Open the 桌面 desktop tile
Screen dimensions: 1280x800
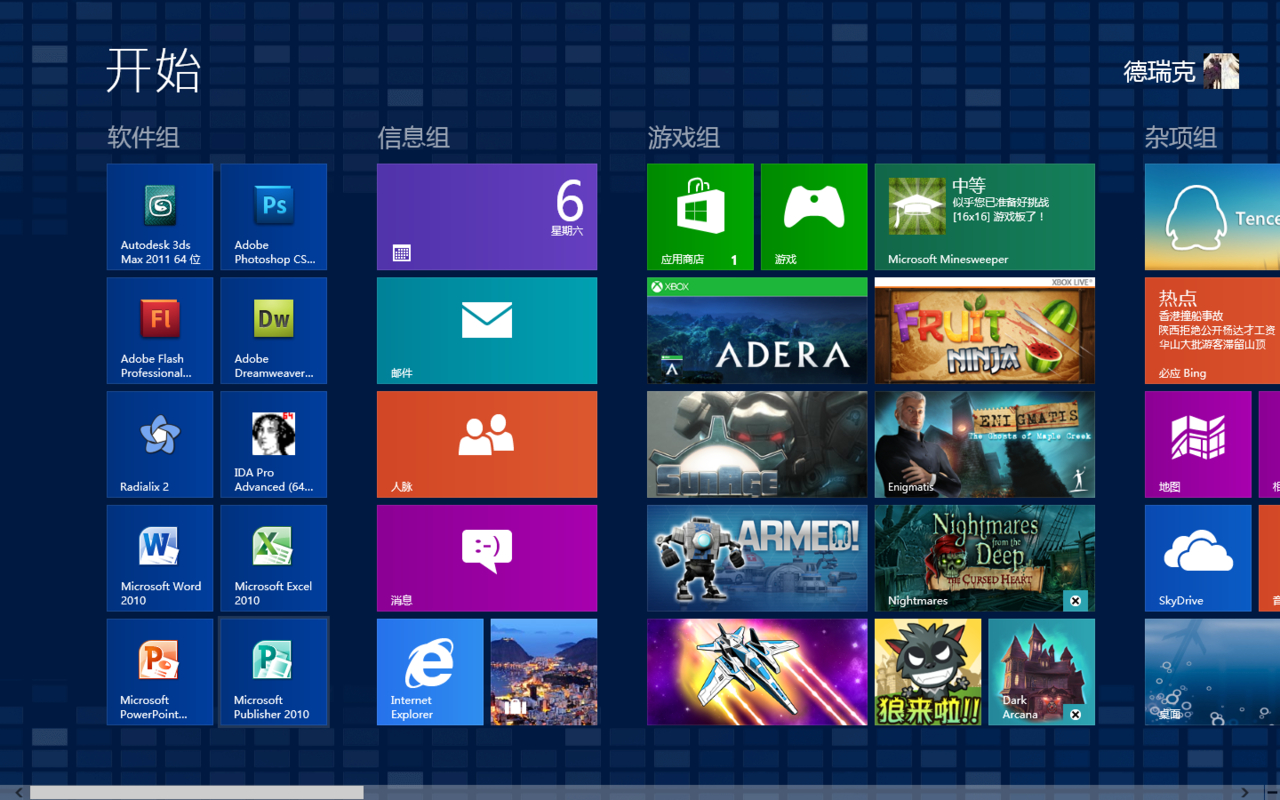pyautogui.click(x=1212, y=672)
